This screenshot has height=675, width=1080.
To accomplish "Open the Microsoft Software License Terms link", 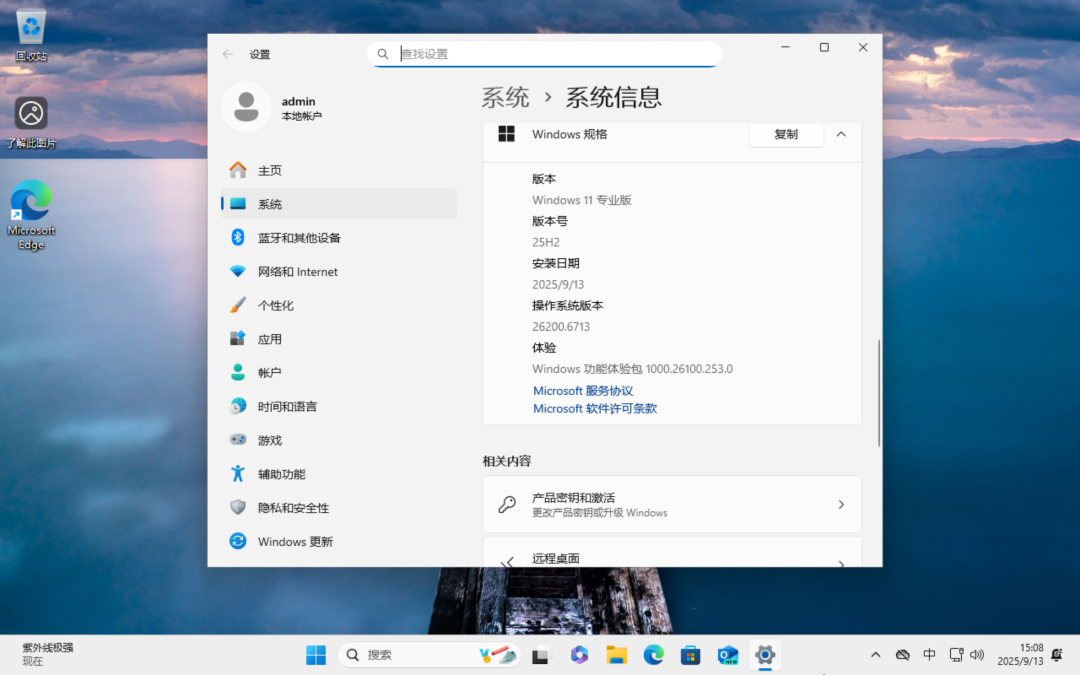I will tap(595, 409).
